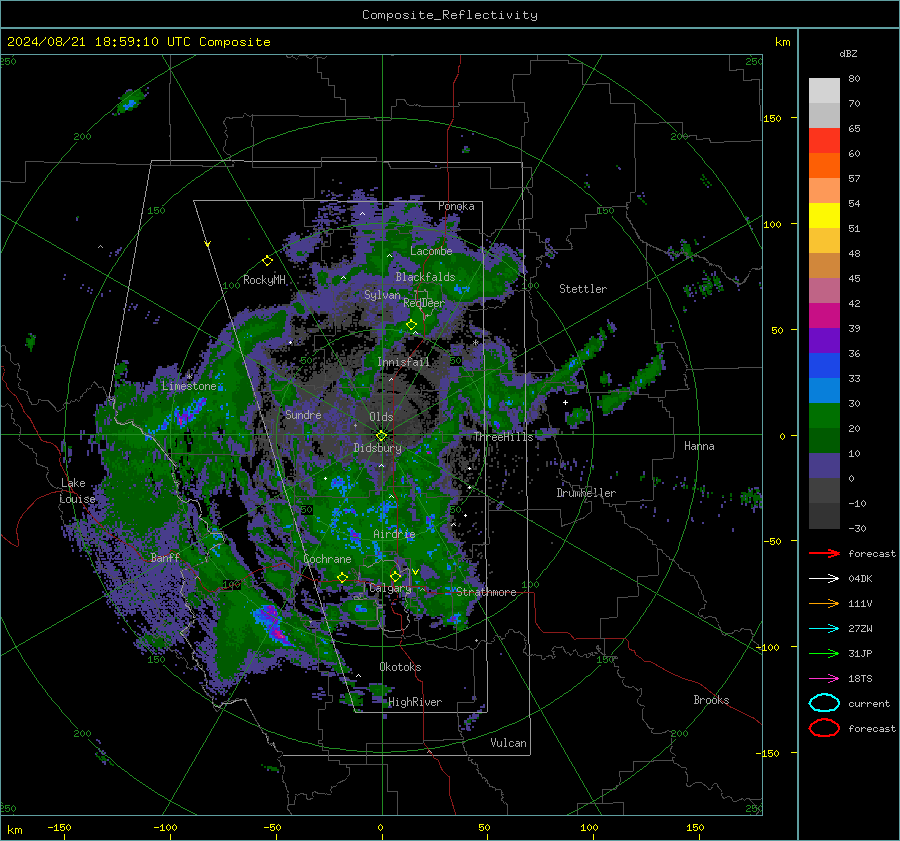Click the Innisfail town label
Viewport: 900px width, 841px height.
point(403,362)
